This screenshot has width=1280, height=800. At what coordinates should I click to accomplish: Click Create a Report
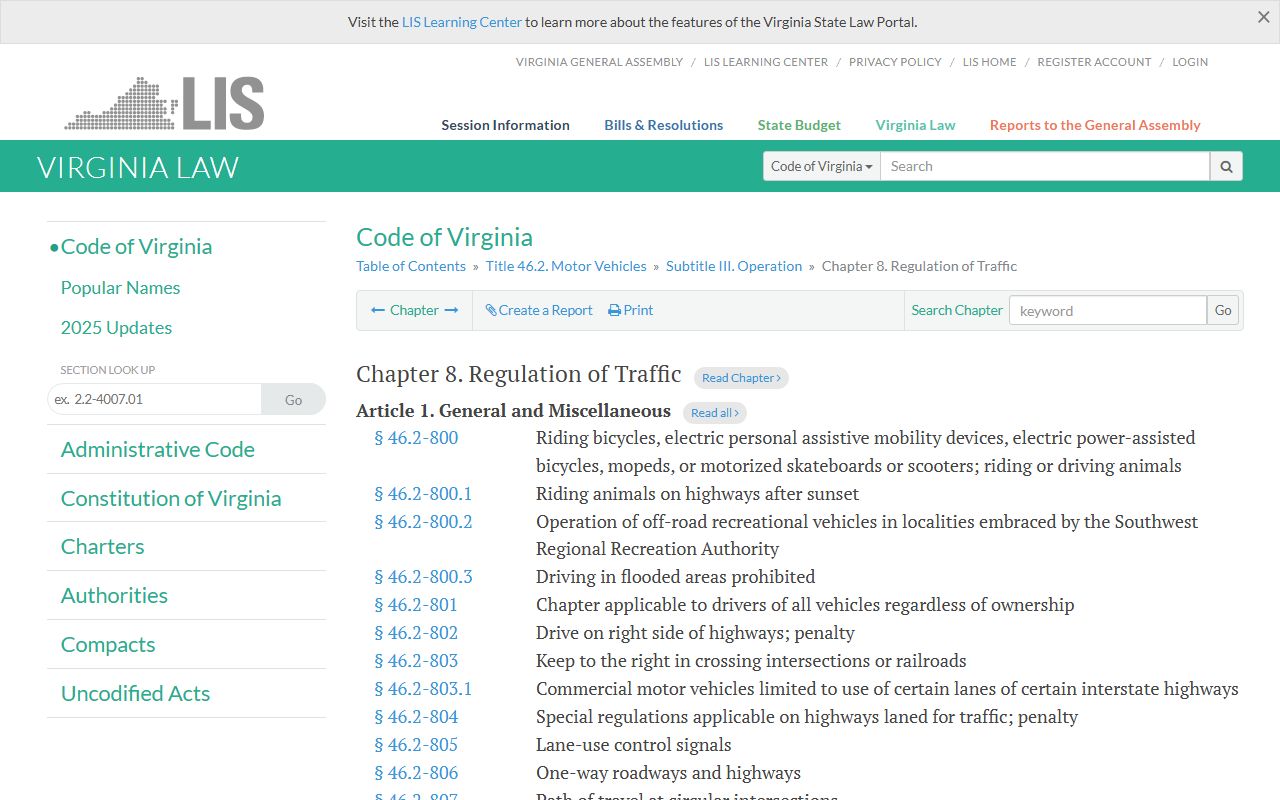(539, 310)
